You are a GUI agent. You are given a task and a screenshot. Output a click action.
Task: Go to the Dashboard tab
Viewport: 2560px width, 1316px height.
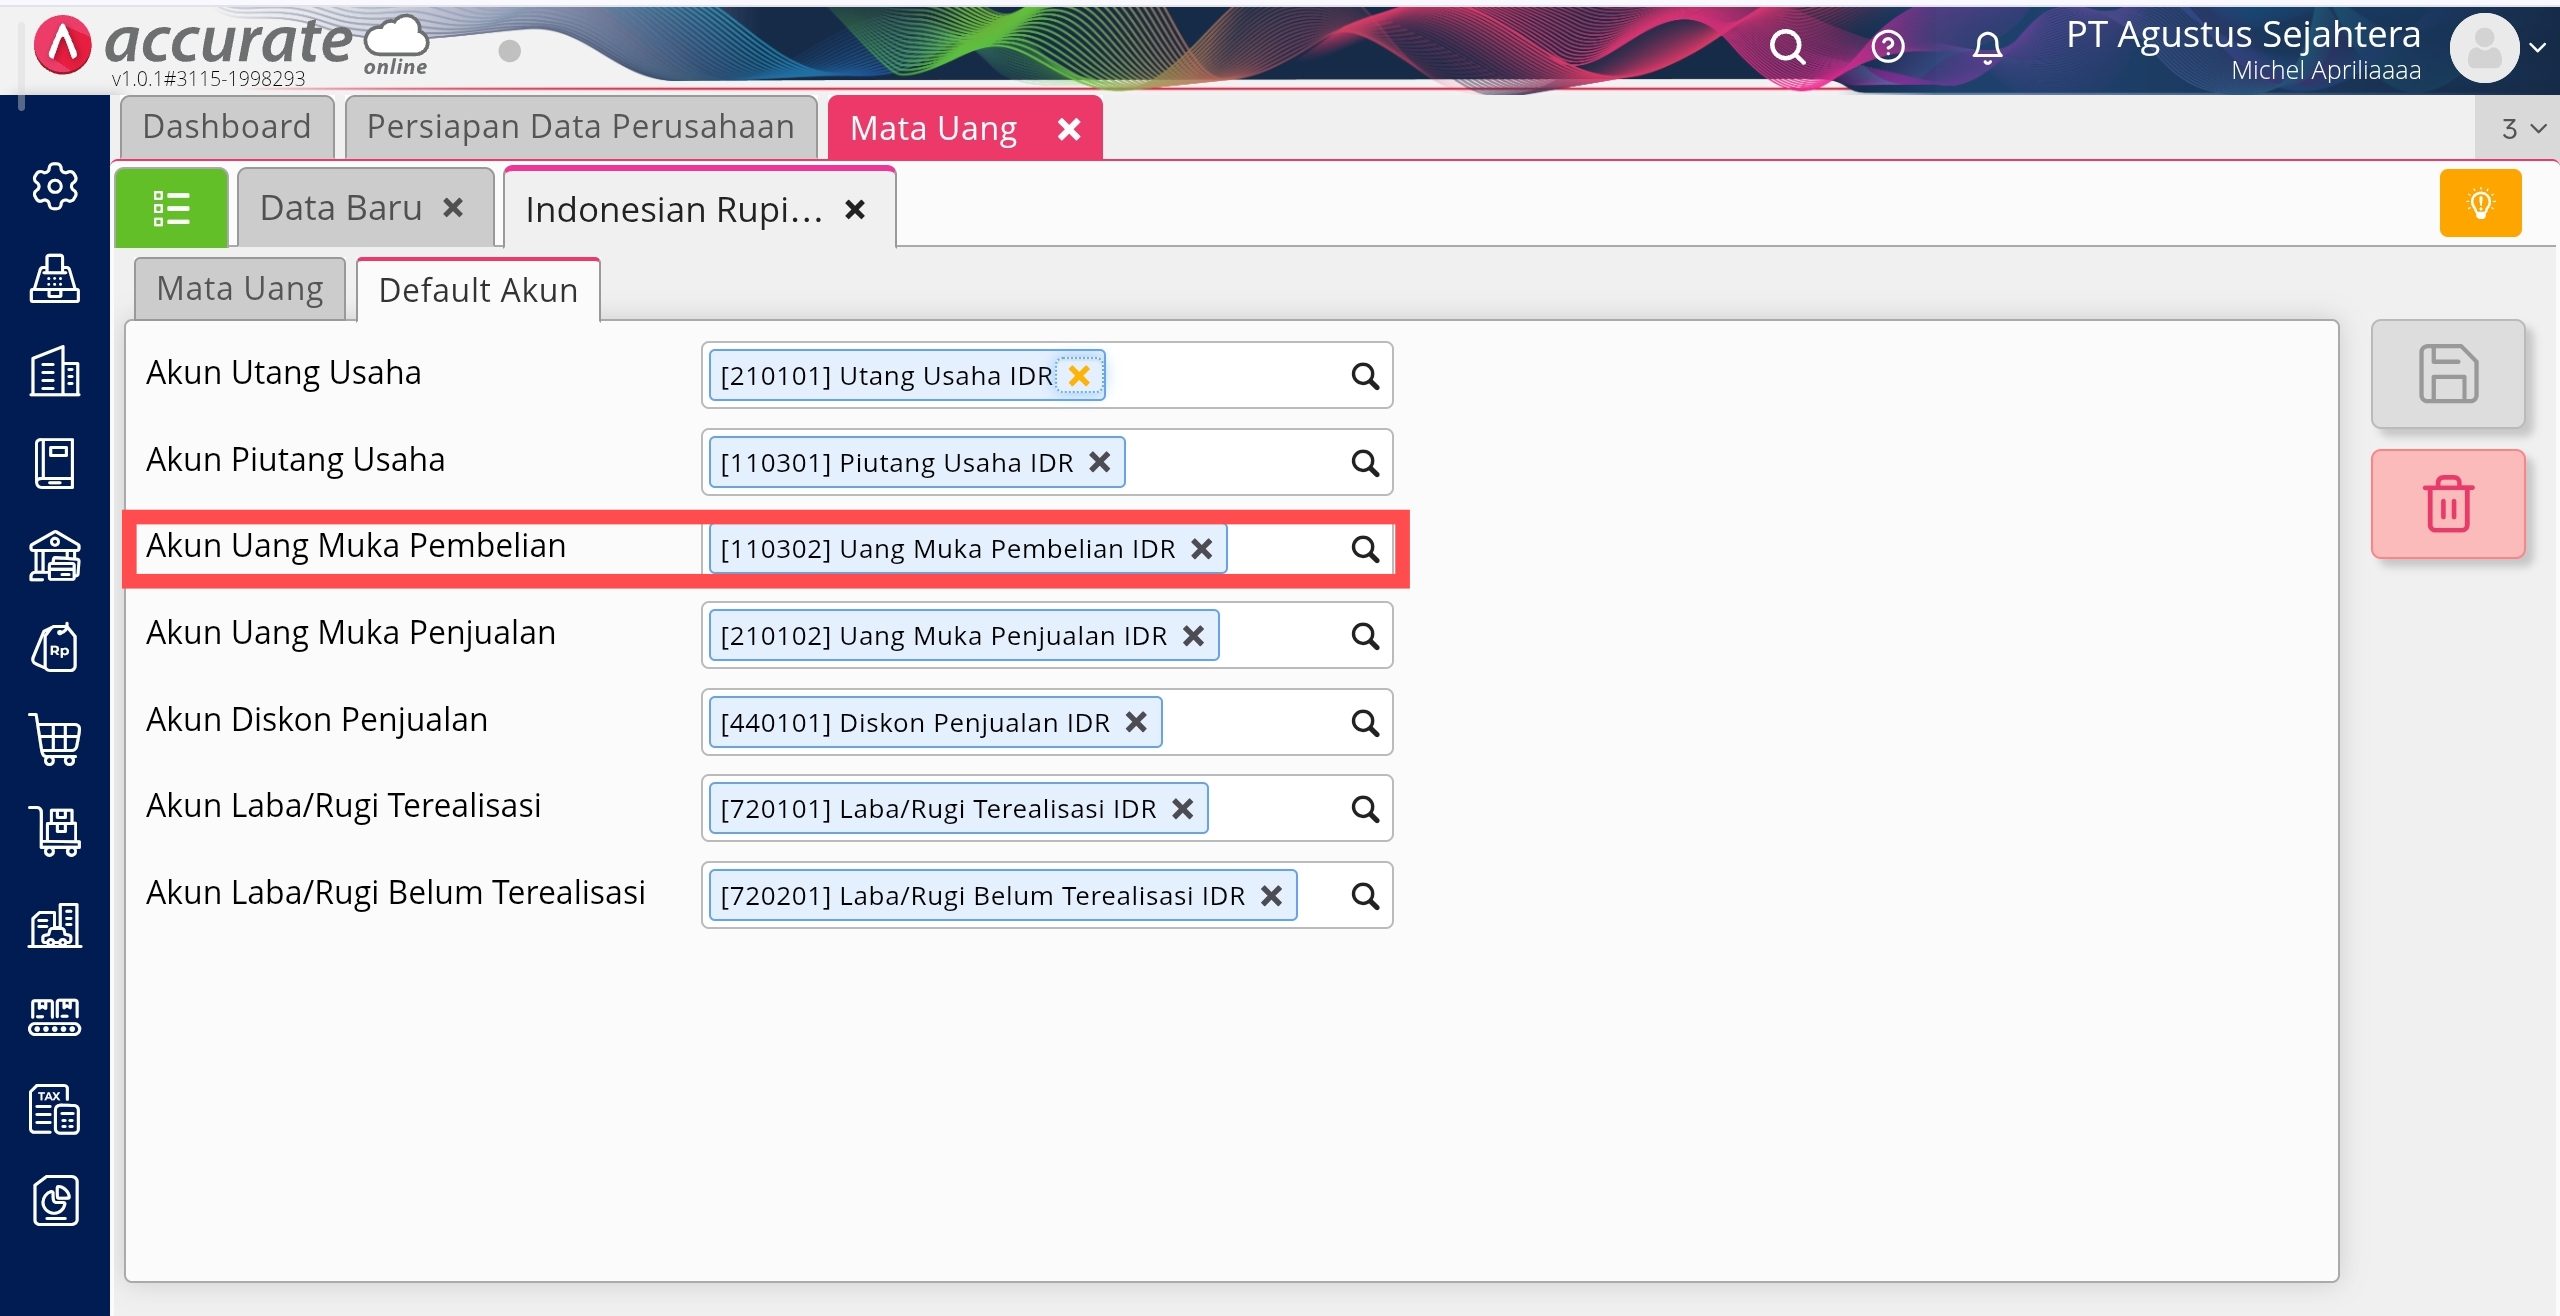tap(227, 127)
